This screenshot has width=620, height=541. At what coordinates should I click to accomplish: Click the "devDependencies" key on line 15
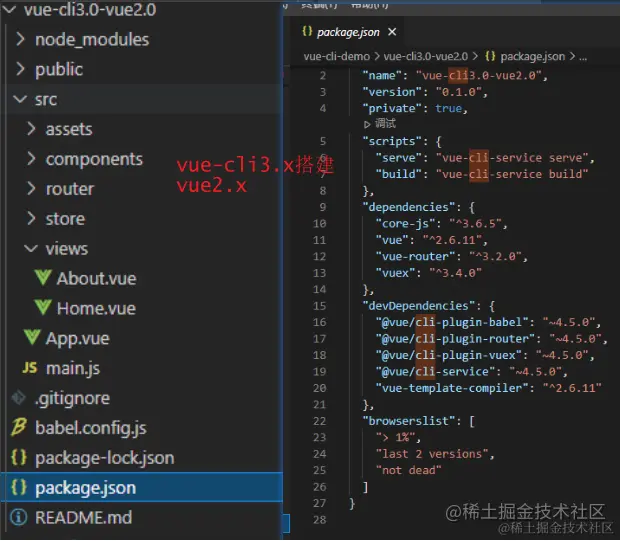tap(419, 306)
